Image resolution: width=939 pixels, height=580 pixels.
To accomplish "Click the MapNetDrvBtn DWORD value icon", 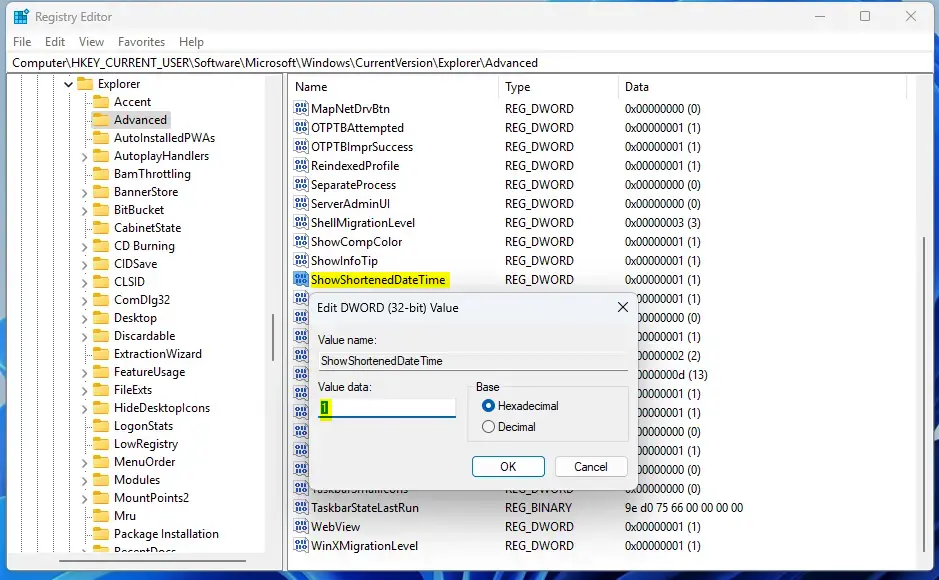I will tap(301, 108).
